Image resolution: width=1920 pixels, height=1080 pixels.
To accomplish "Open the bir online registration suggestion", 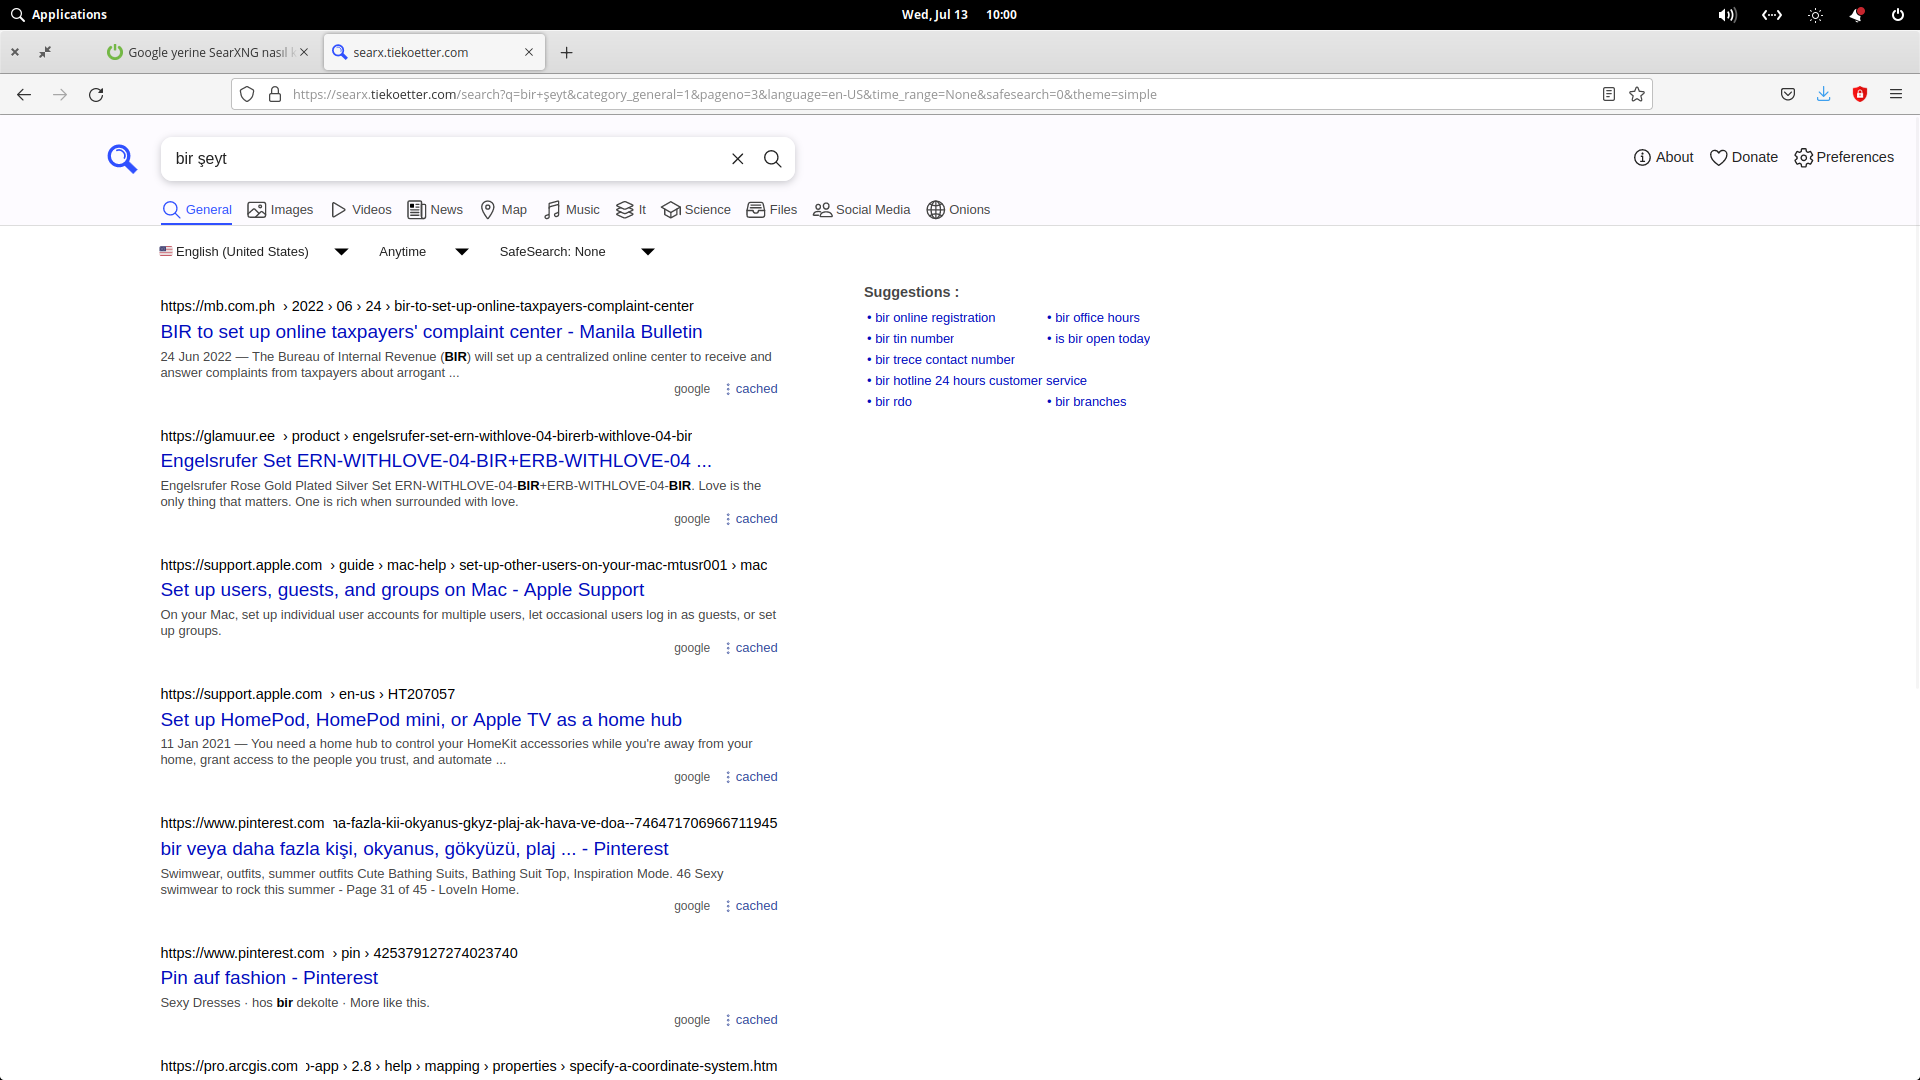I will (x=934, y=317).
